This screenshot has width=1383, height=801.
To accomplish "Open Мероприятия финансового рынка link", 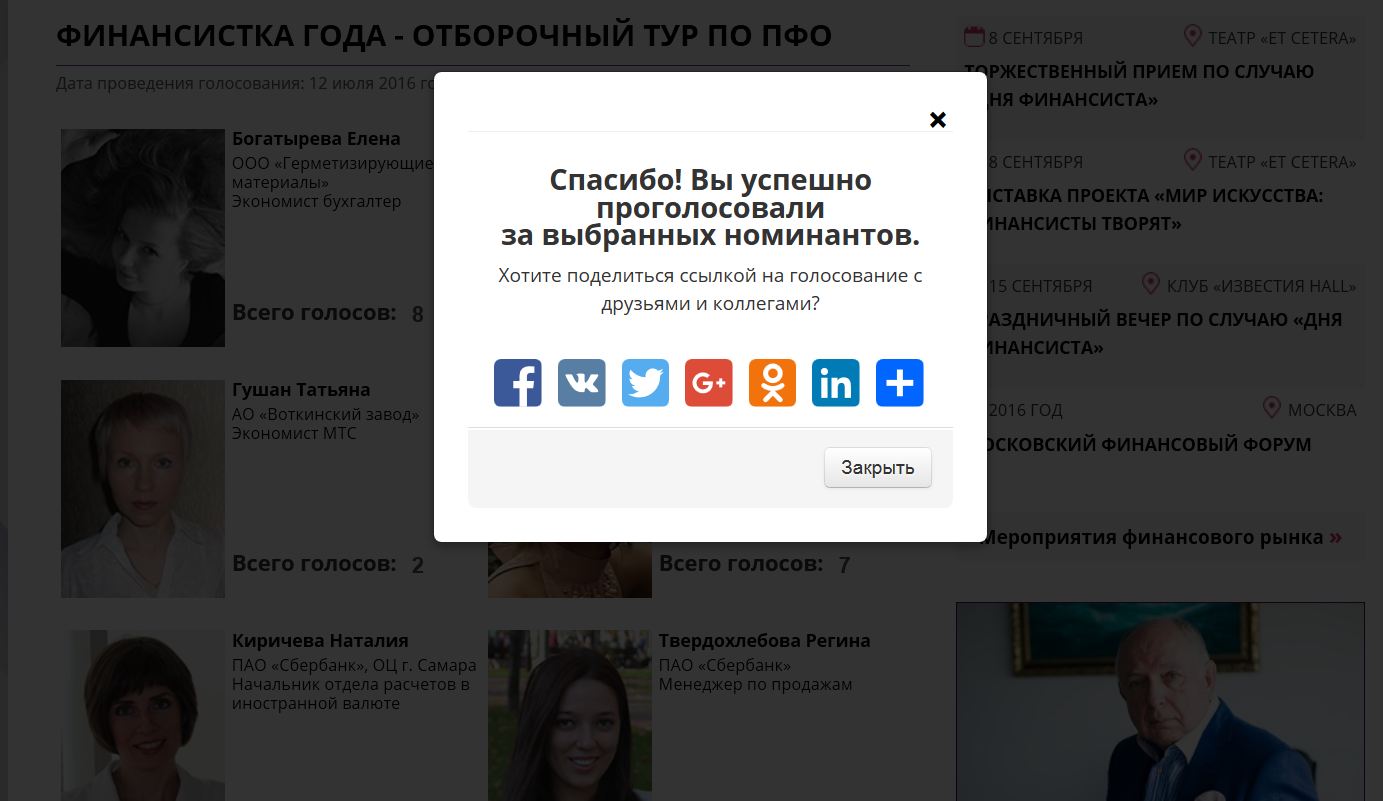I will click(x=1162, y=538).
